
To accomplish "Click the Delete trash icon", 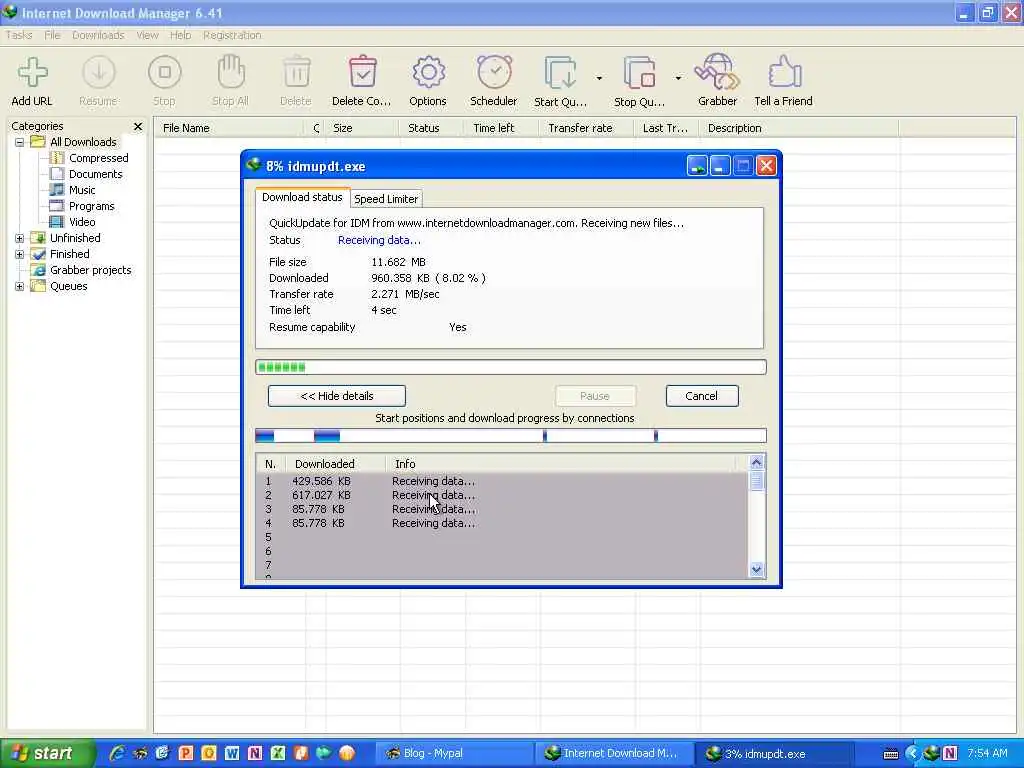I will point(296,72).
